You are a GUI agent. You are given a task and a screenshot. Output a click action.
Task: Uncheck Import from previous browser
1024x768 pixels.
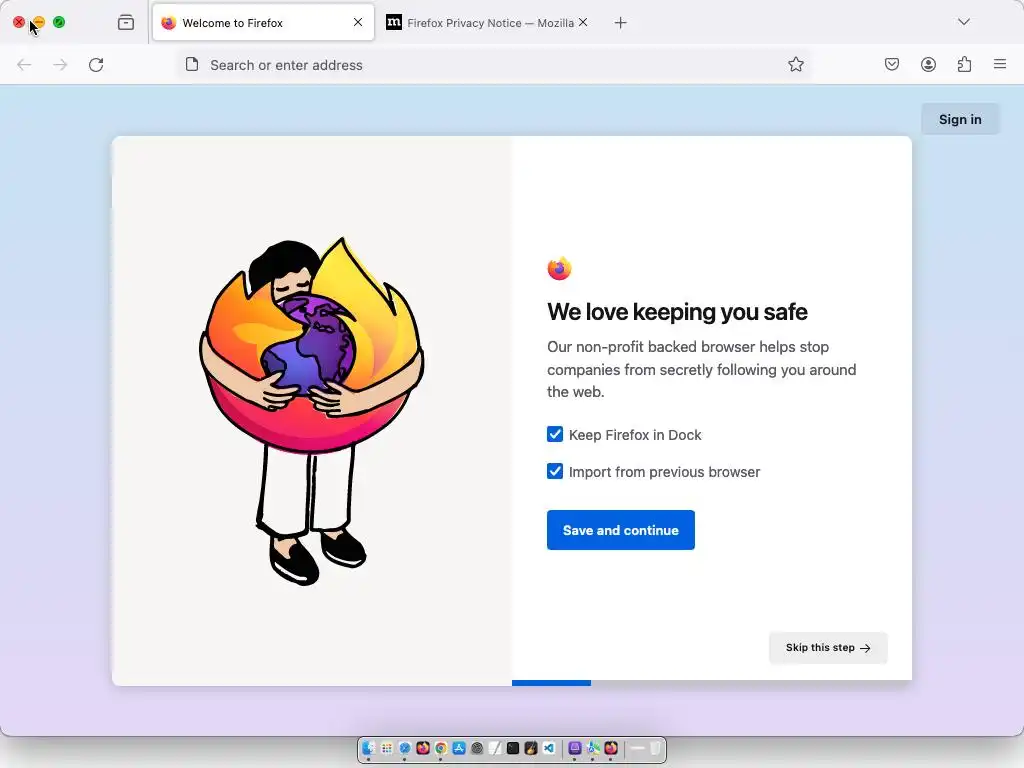point(555,471)
